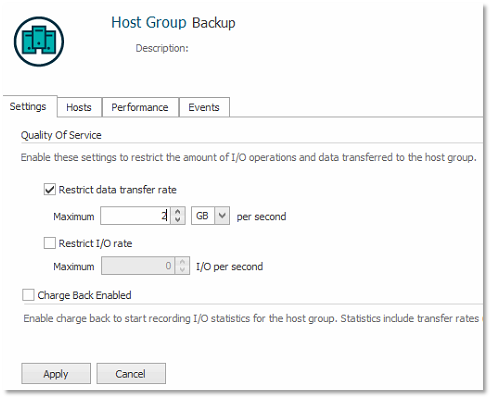This screenshot has width=492, height=399.
Task: Click the I/O rate decrement arrow
Action: tap(182, 270)
